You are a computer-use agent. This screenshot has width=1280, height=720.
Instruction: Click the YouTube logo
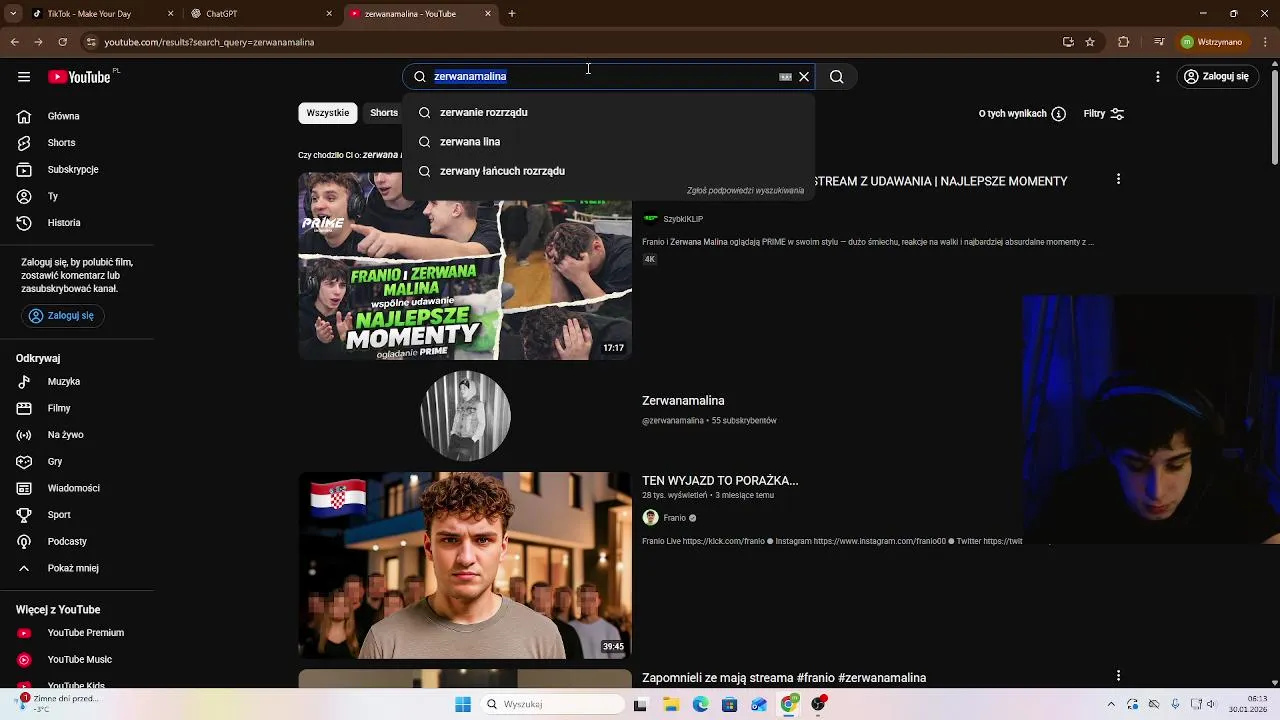point(79,77)
